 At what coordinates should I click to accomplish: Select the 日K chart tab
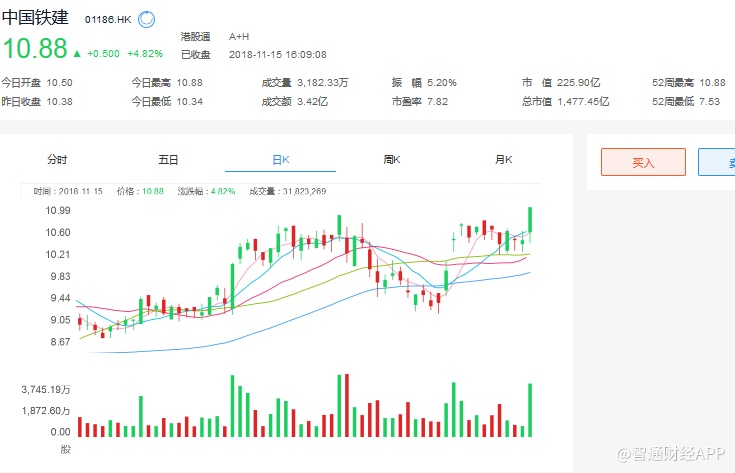click(280, 159)
